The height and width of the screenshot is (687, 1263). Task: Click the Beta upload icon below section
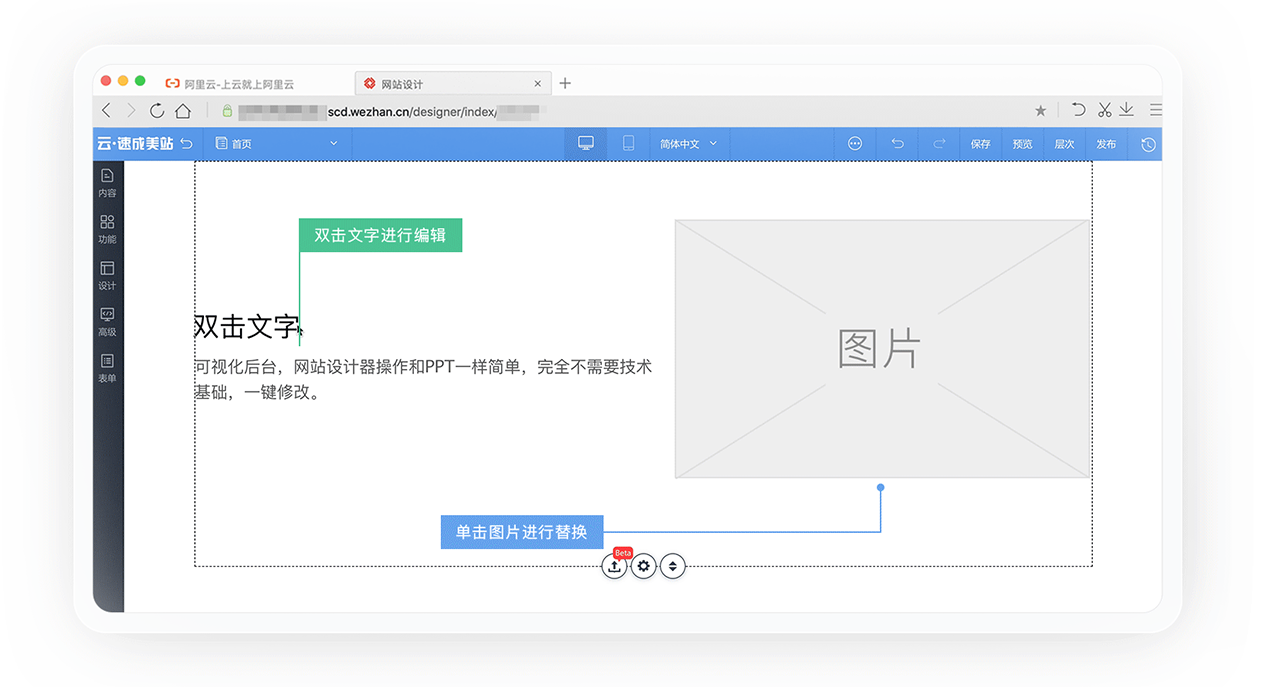pyautogui.click(x=614, y=566)
